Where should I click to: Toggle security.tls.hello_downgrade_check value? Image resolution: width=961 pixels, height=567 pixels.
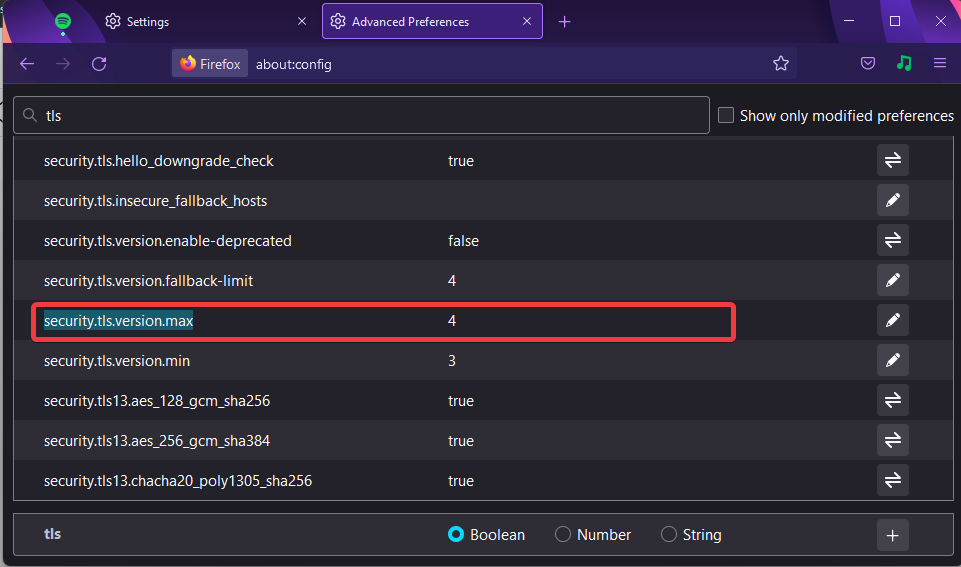pyautogui.click(x=892, y=161)
